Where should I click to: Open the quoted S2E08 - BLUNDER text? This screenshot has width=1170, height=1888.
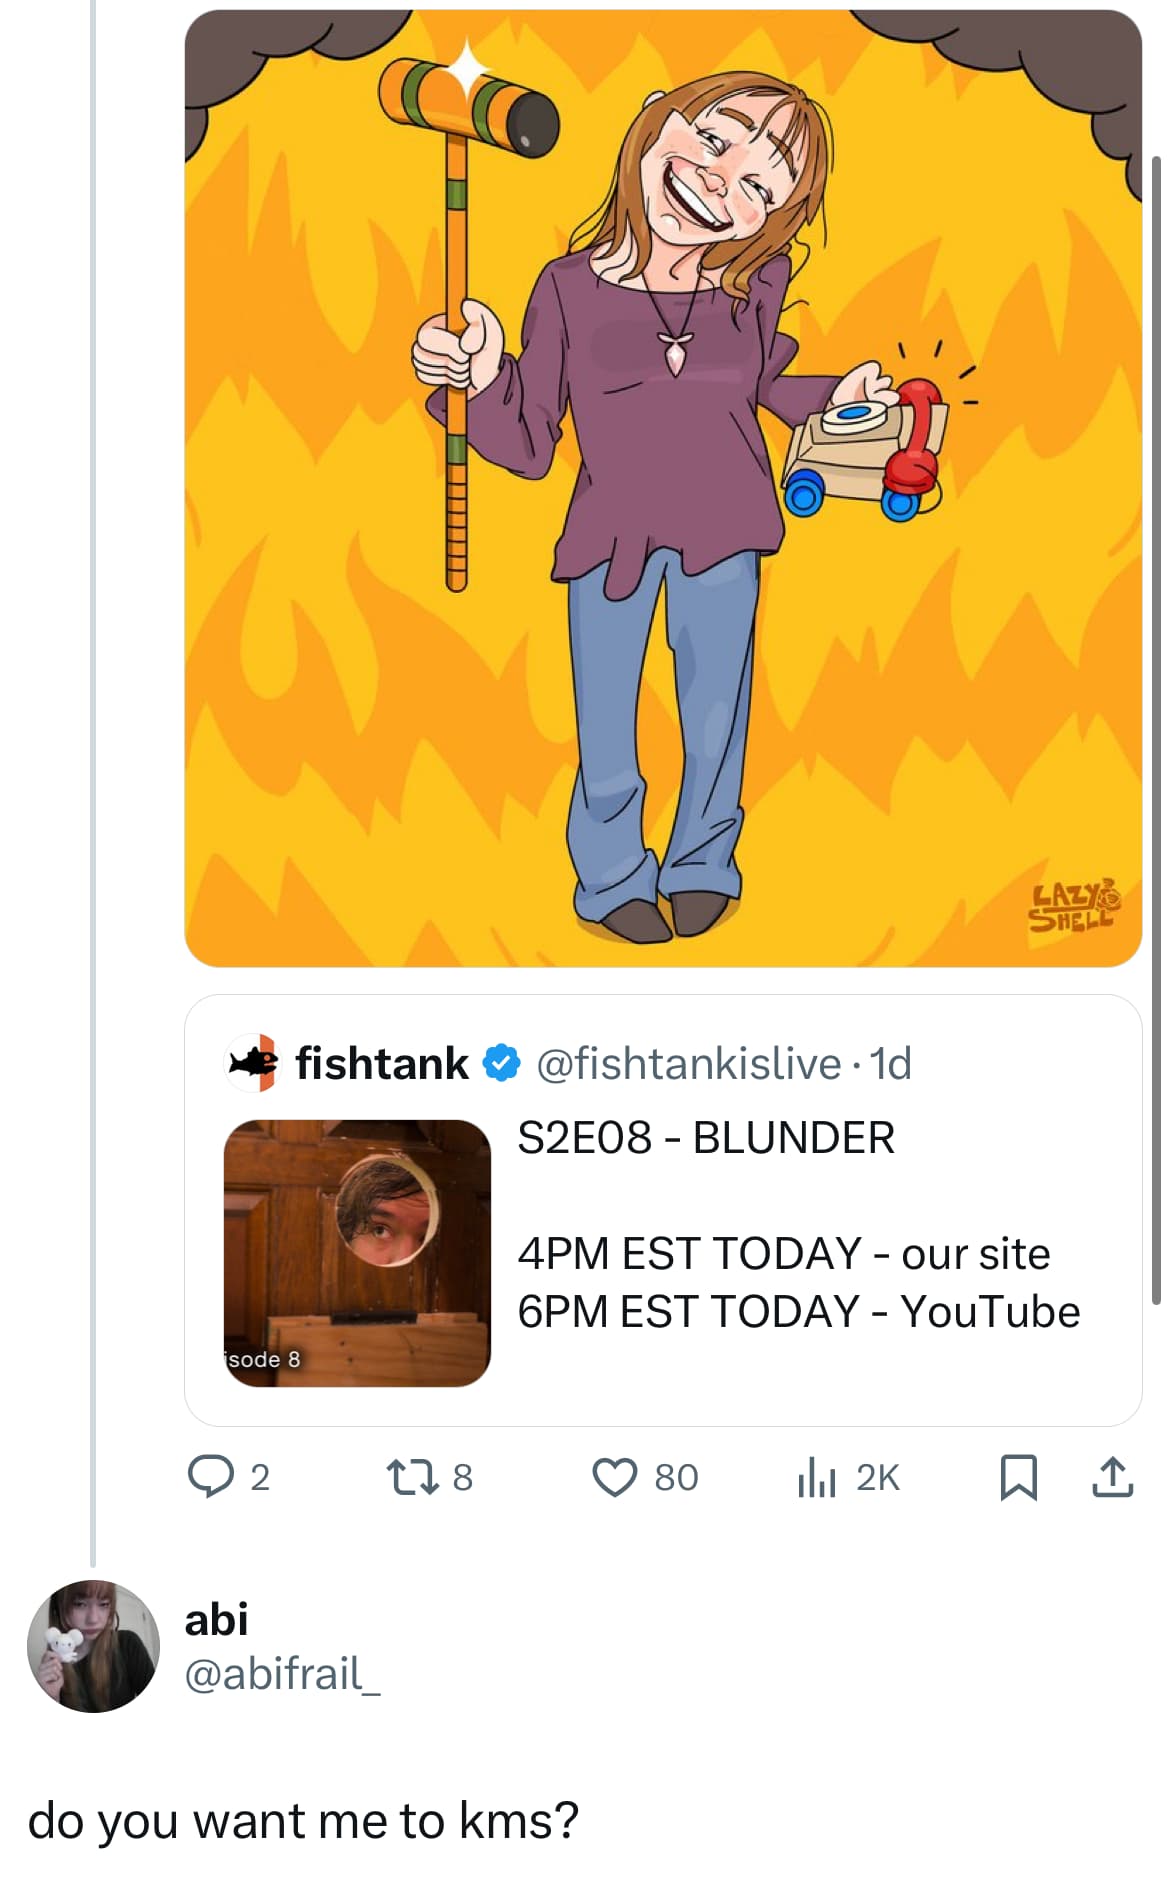coord(705,1138)
